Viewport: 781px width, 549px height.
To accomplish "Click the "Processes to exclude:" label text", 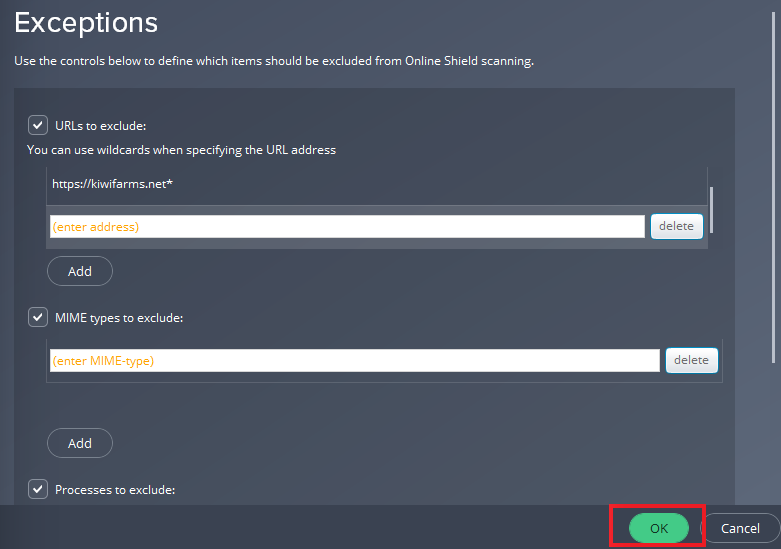I will [115, 490].
